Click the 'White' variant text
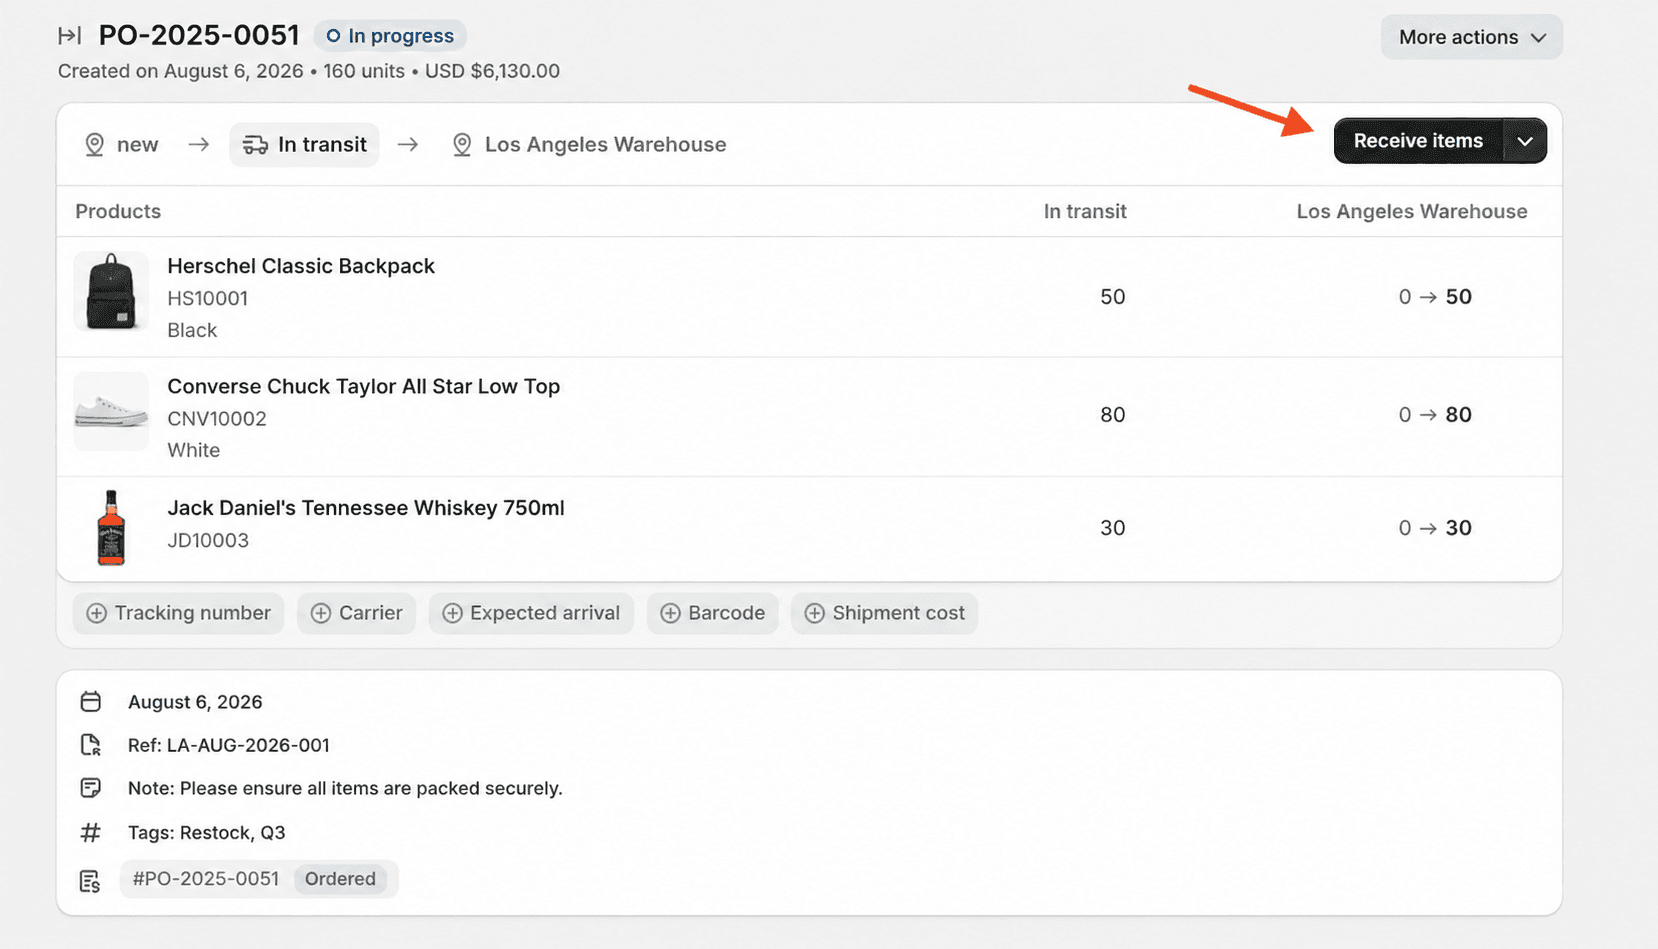This screenshot has width=1658, height=949. 193,450
